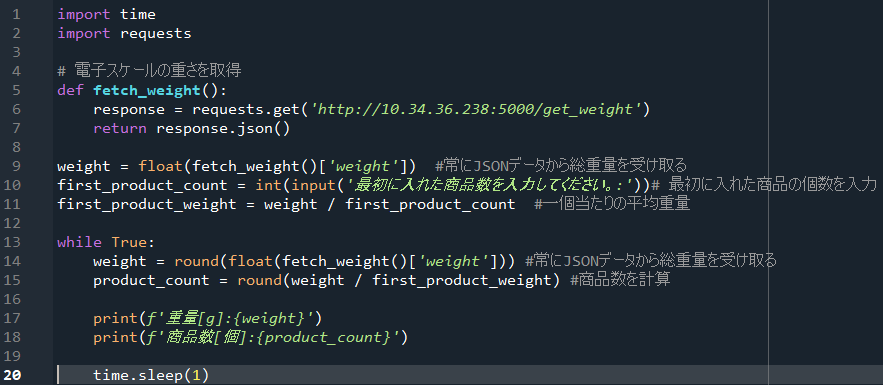Click the product_count variable on line 15
This screenshot has width=883, height=385.
click(142, 280)
